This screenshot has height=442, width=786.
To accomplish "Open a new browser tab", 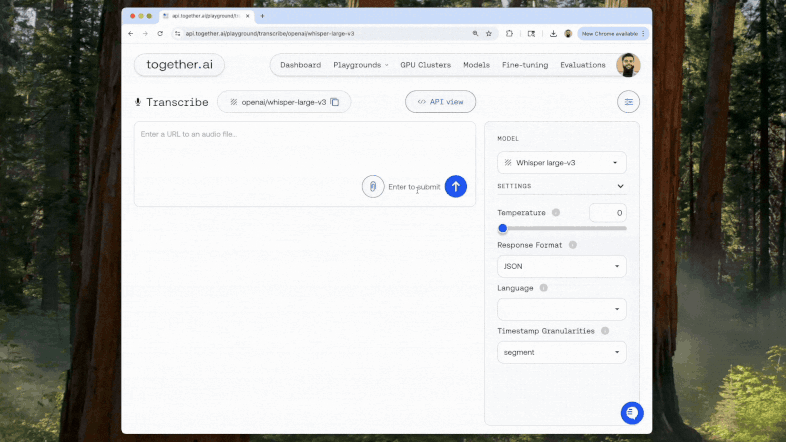I will (262, 16).
